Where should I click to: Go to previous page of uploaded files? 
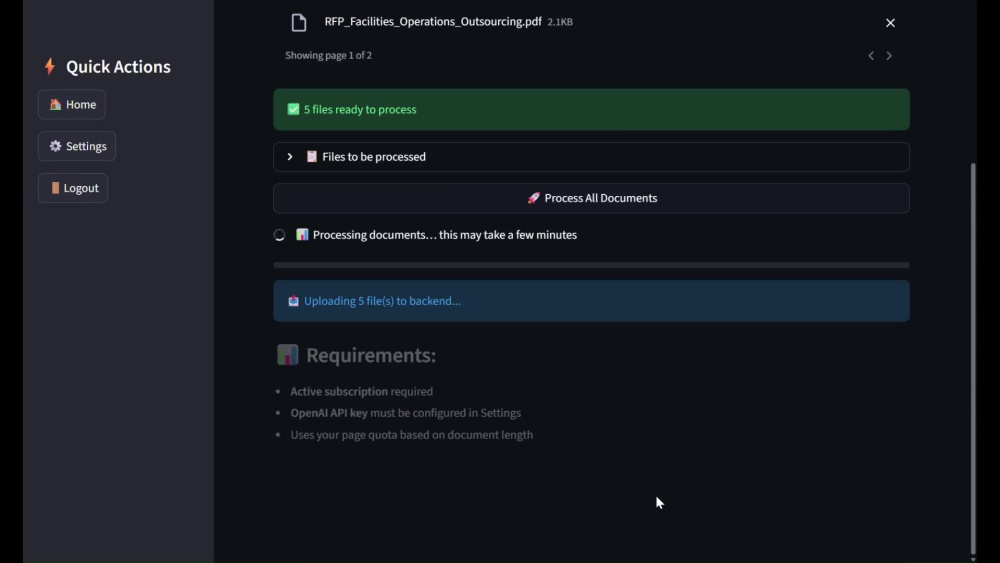(871, 55)
